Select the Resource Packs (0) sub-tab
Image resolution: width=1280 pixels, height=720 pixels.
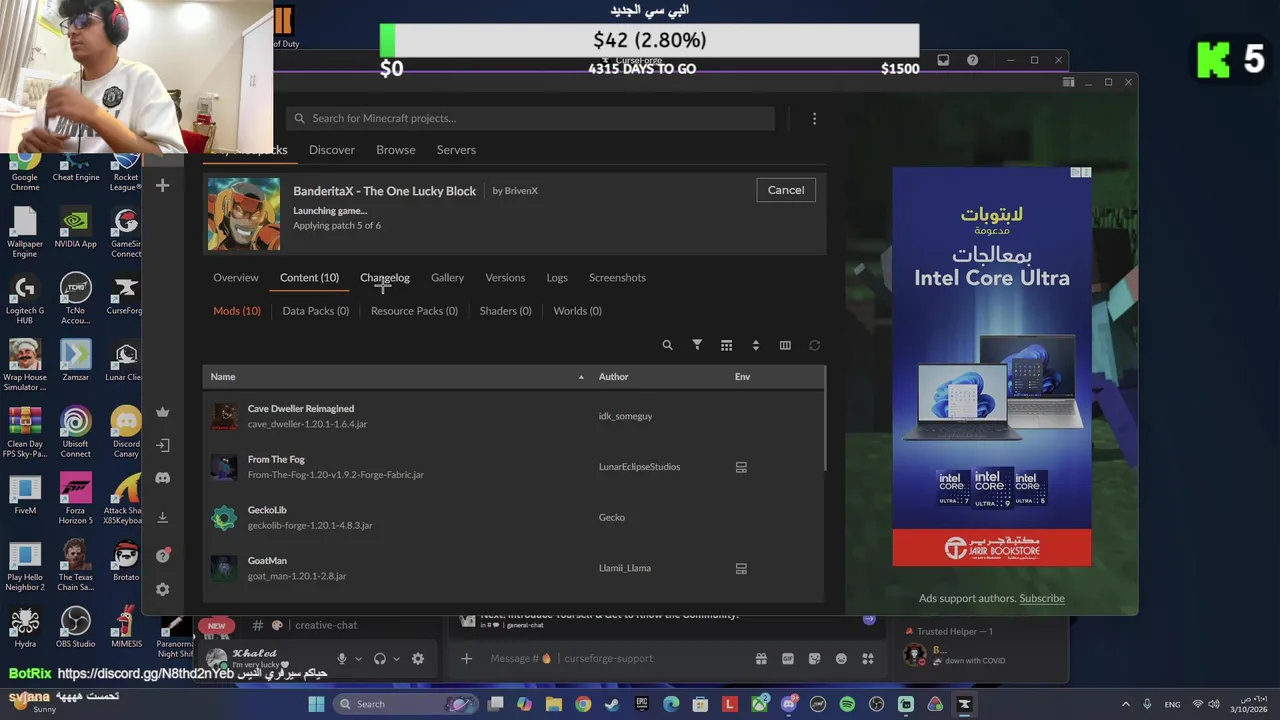click(x=414, y=311)
